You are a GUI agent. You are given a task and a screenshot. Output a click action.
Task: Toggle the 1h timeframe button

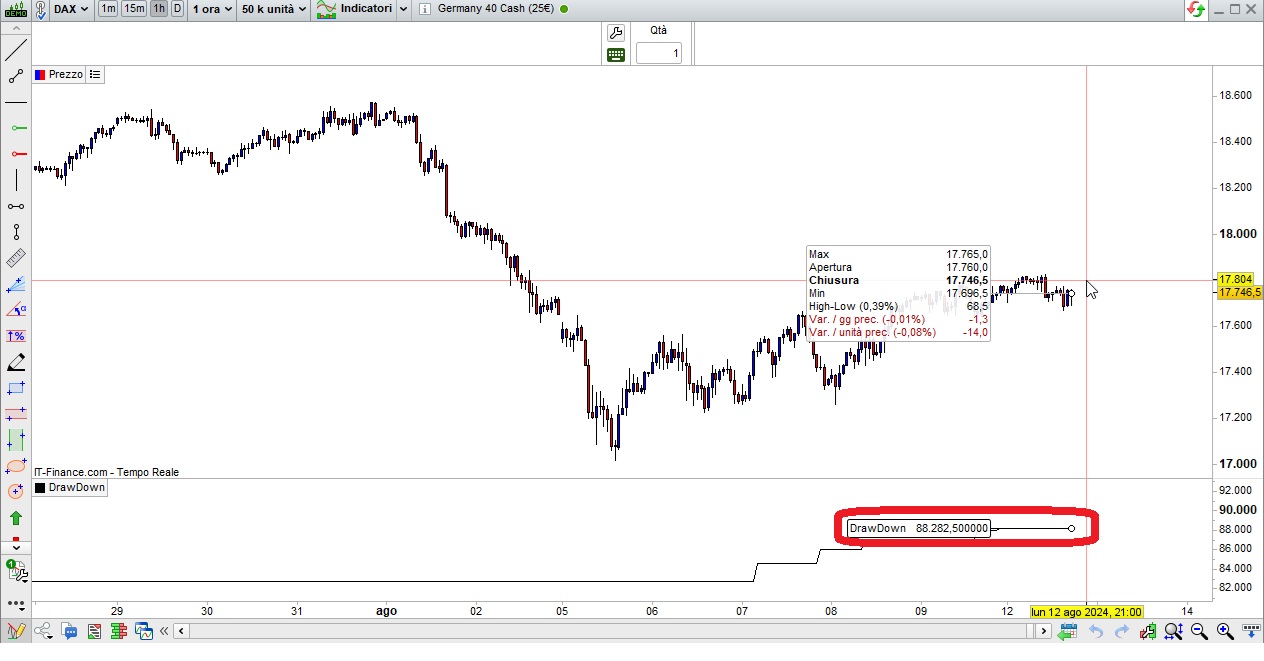coord(159,9)
